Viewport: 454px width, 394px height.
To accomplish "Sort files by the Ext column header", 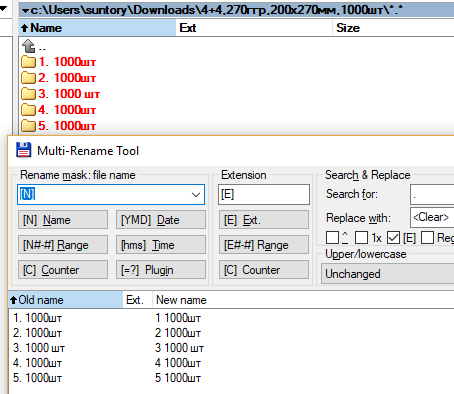I will (x=254, y=28).
